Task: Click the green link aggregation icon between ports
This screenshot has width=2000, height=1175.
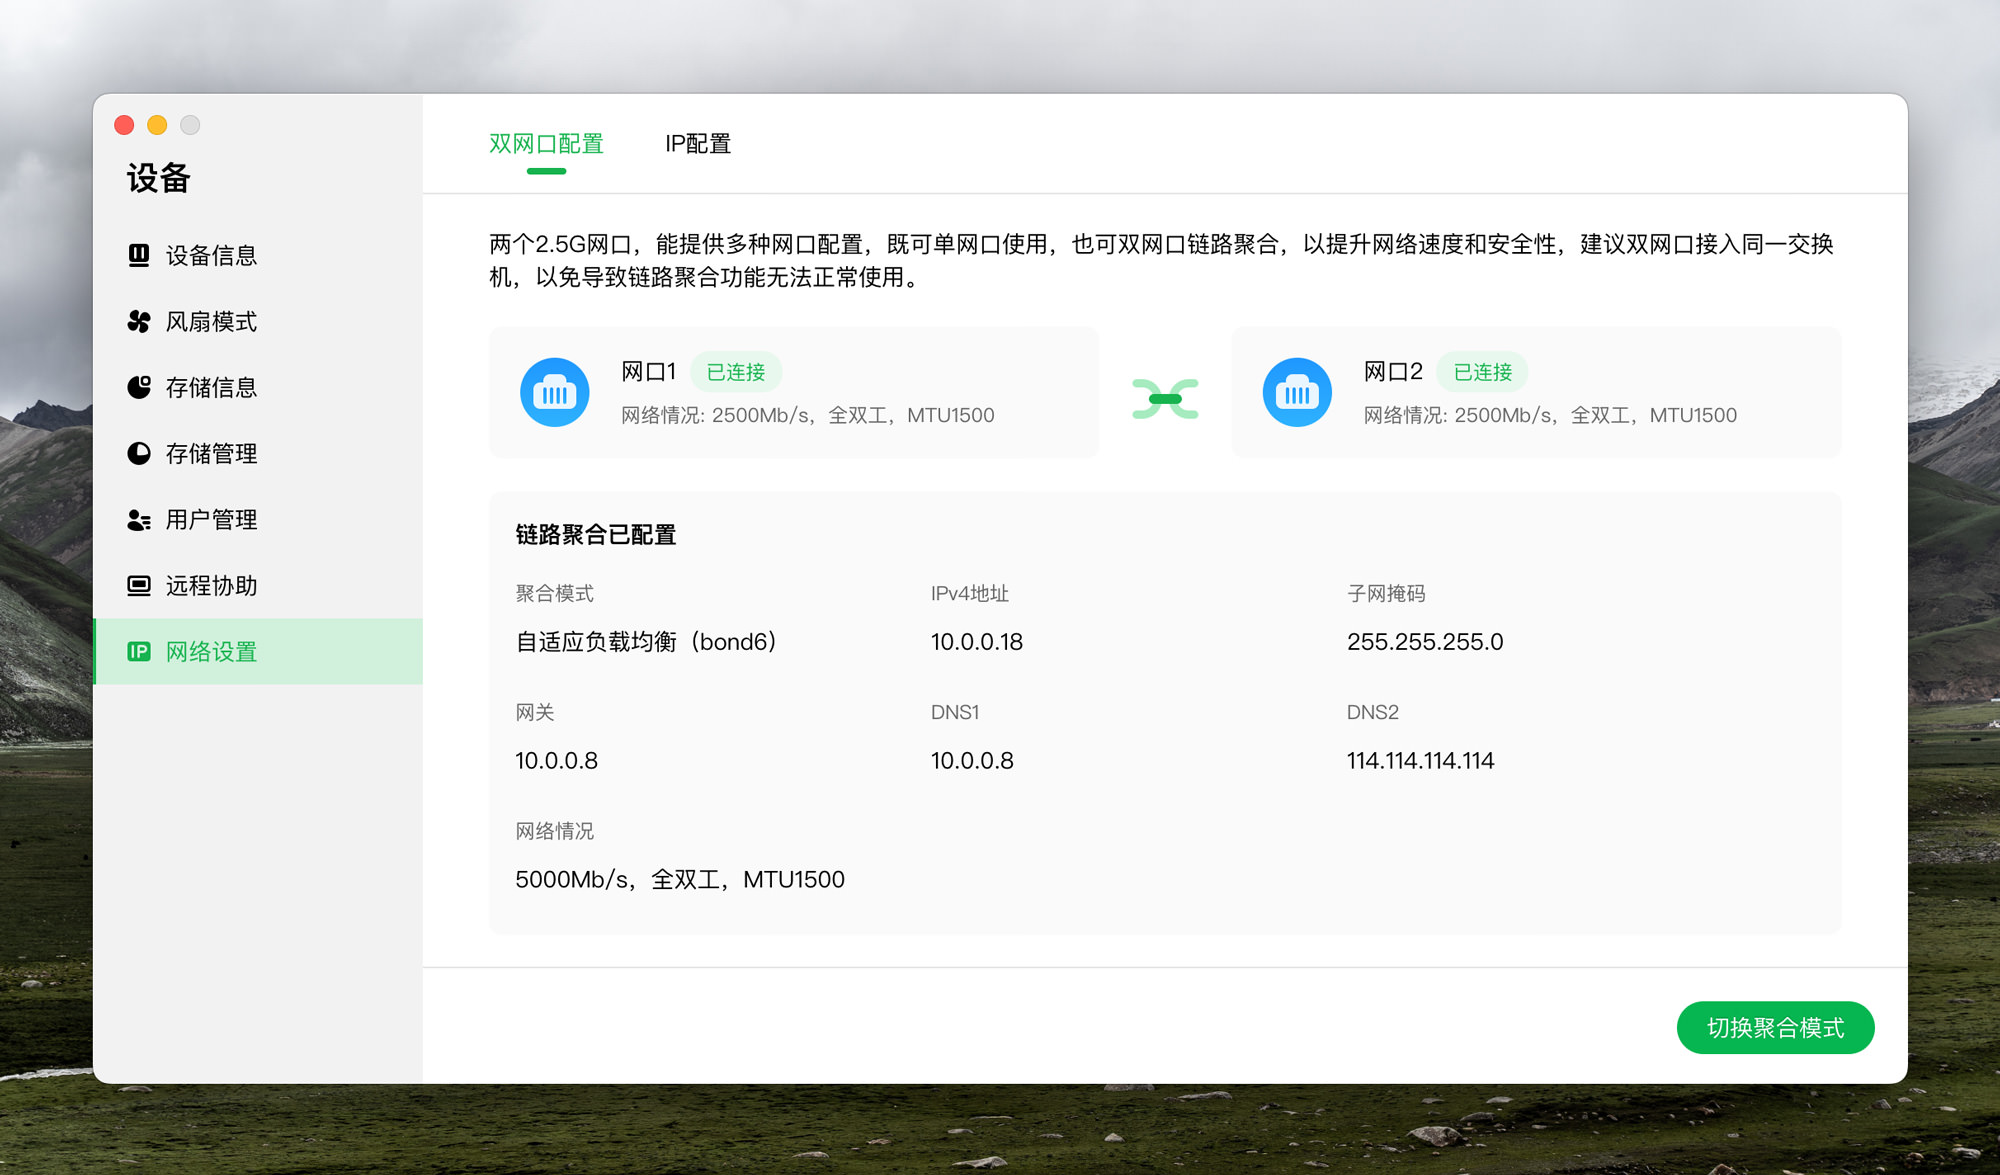Action: (1165, 398)
